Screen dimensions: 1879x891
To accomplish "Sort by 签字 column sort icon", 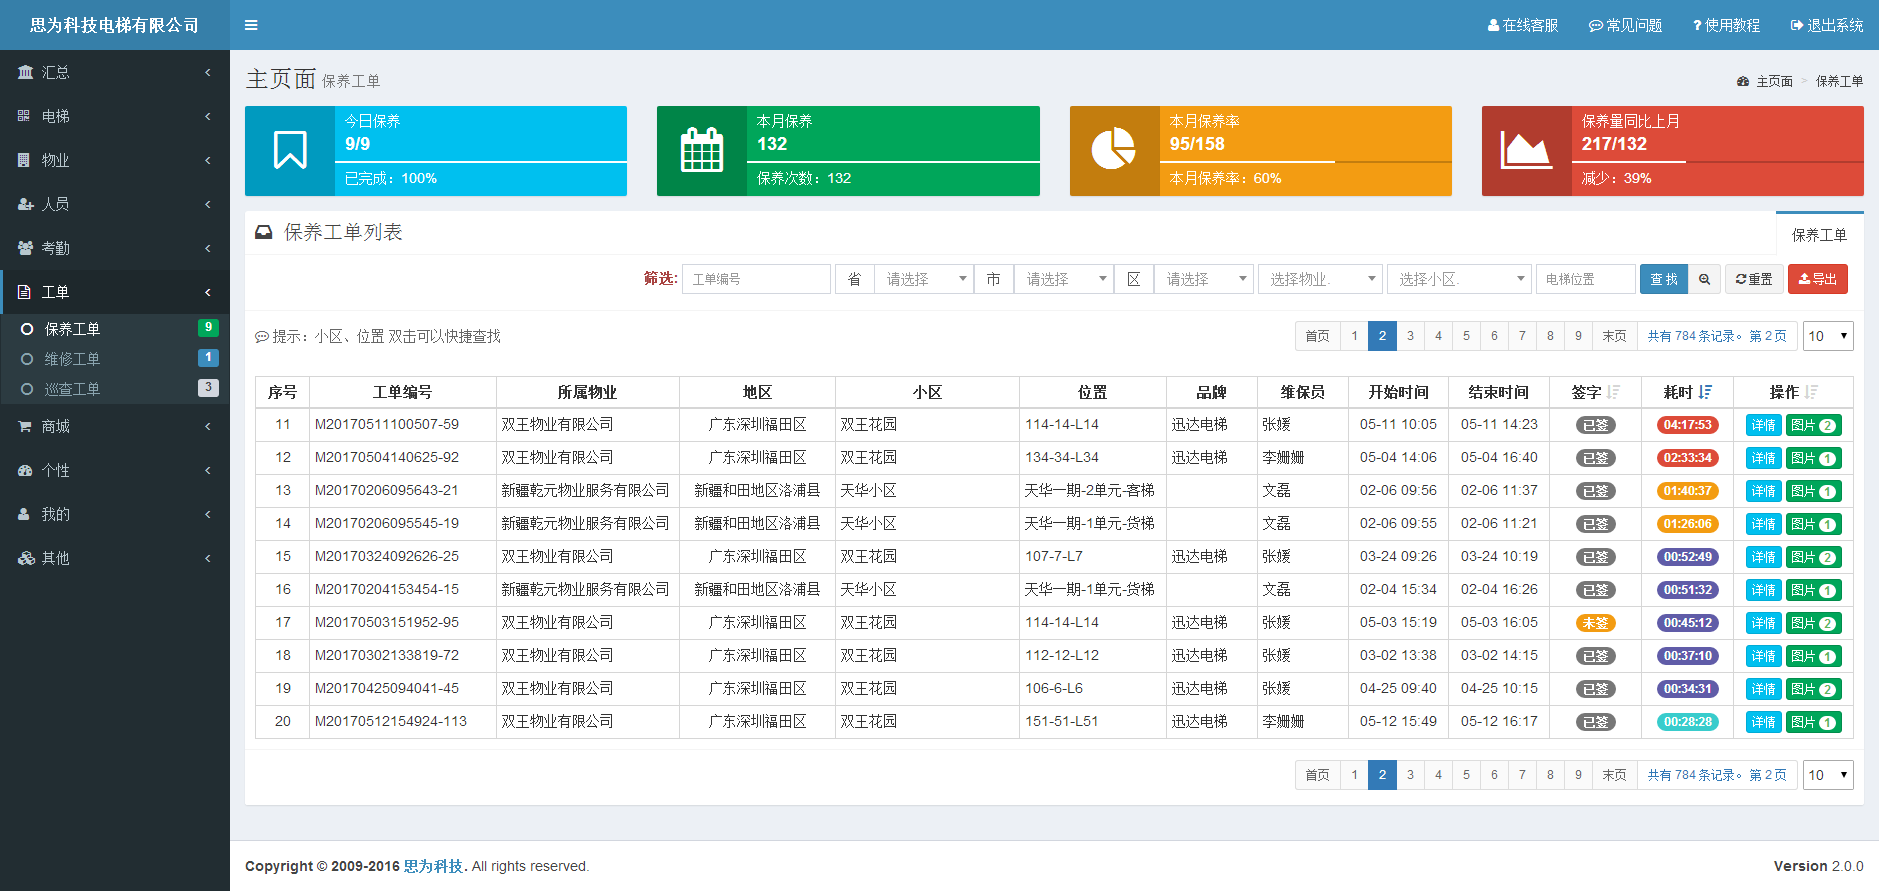I will (1614, 392).
